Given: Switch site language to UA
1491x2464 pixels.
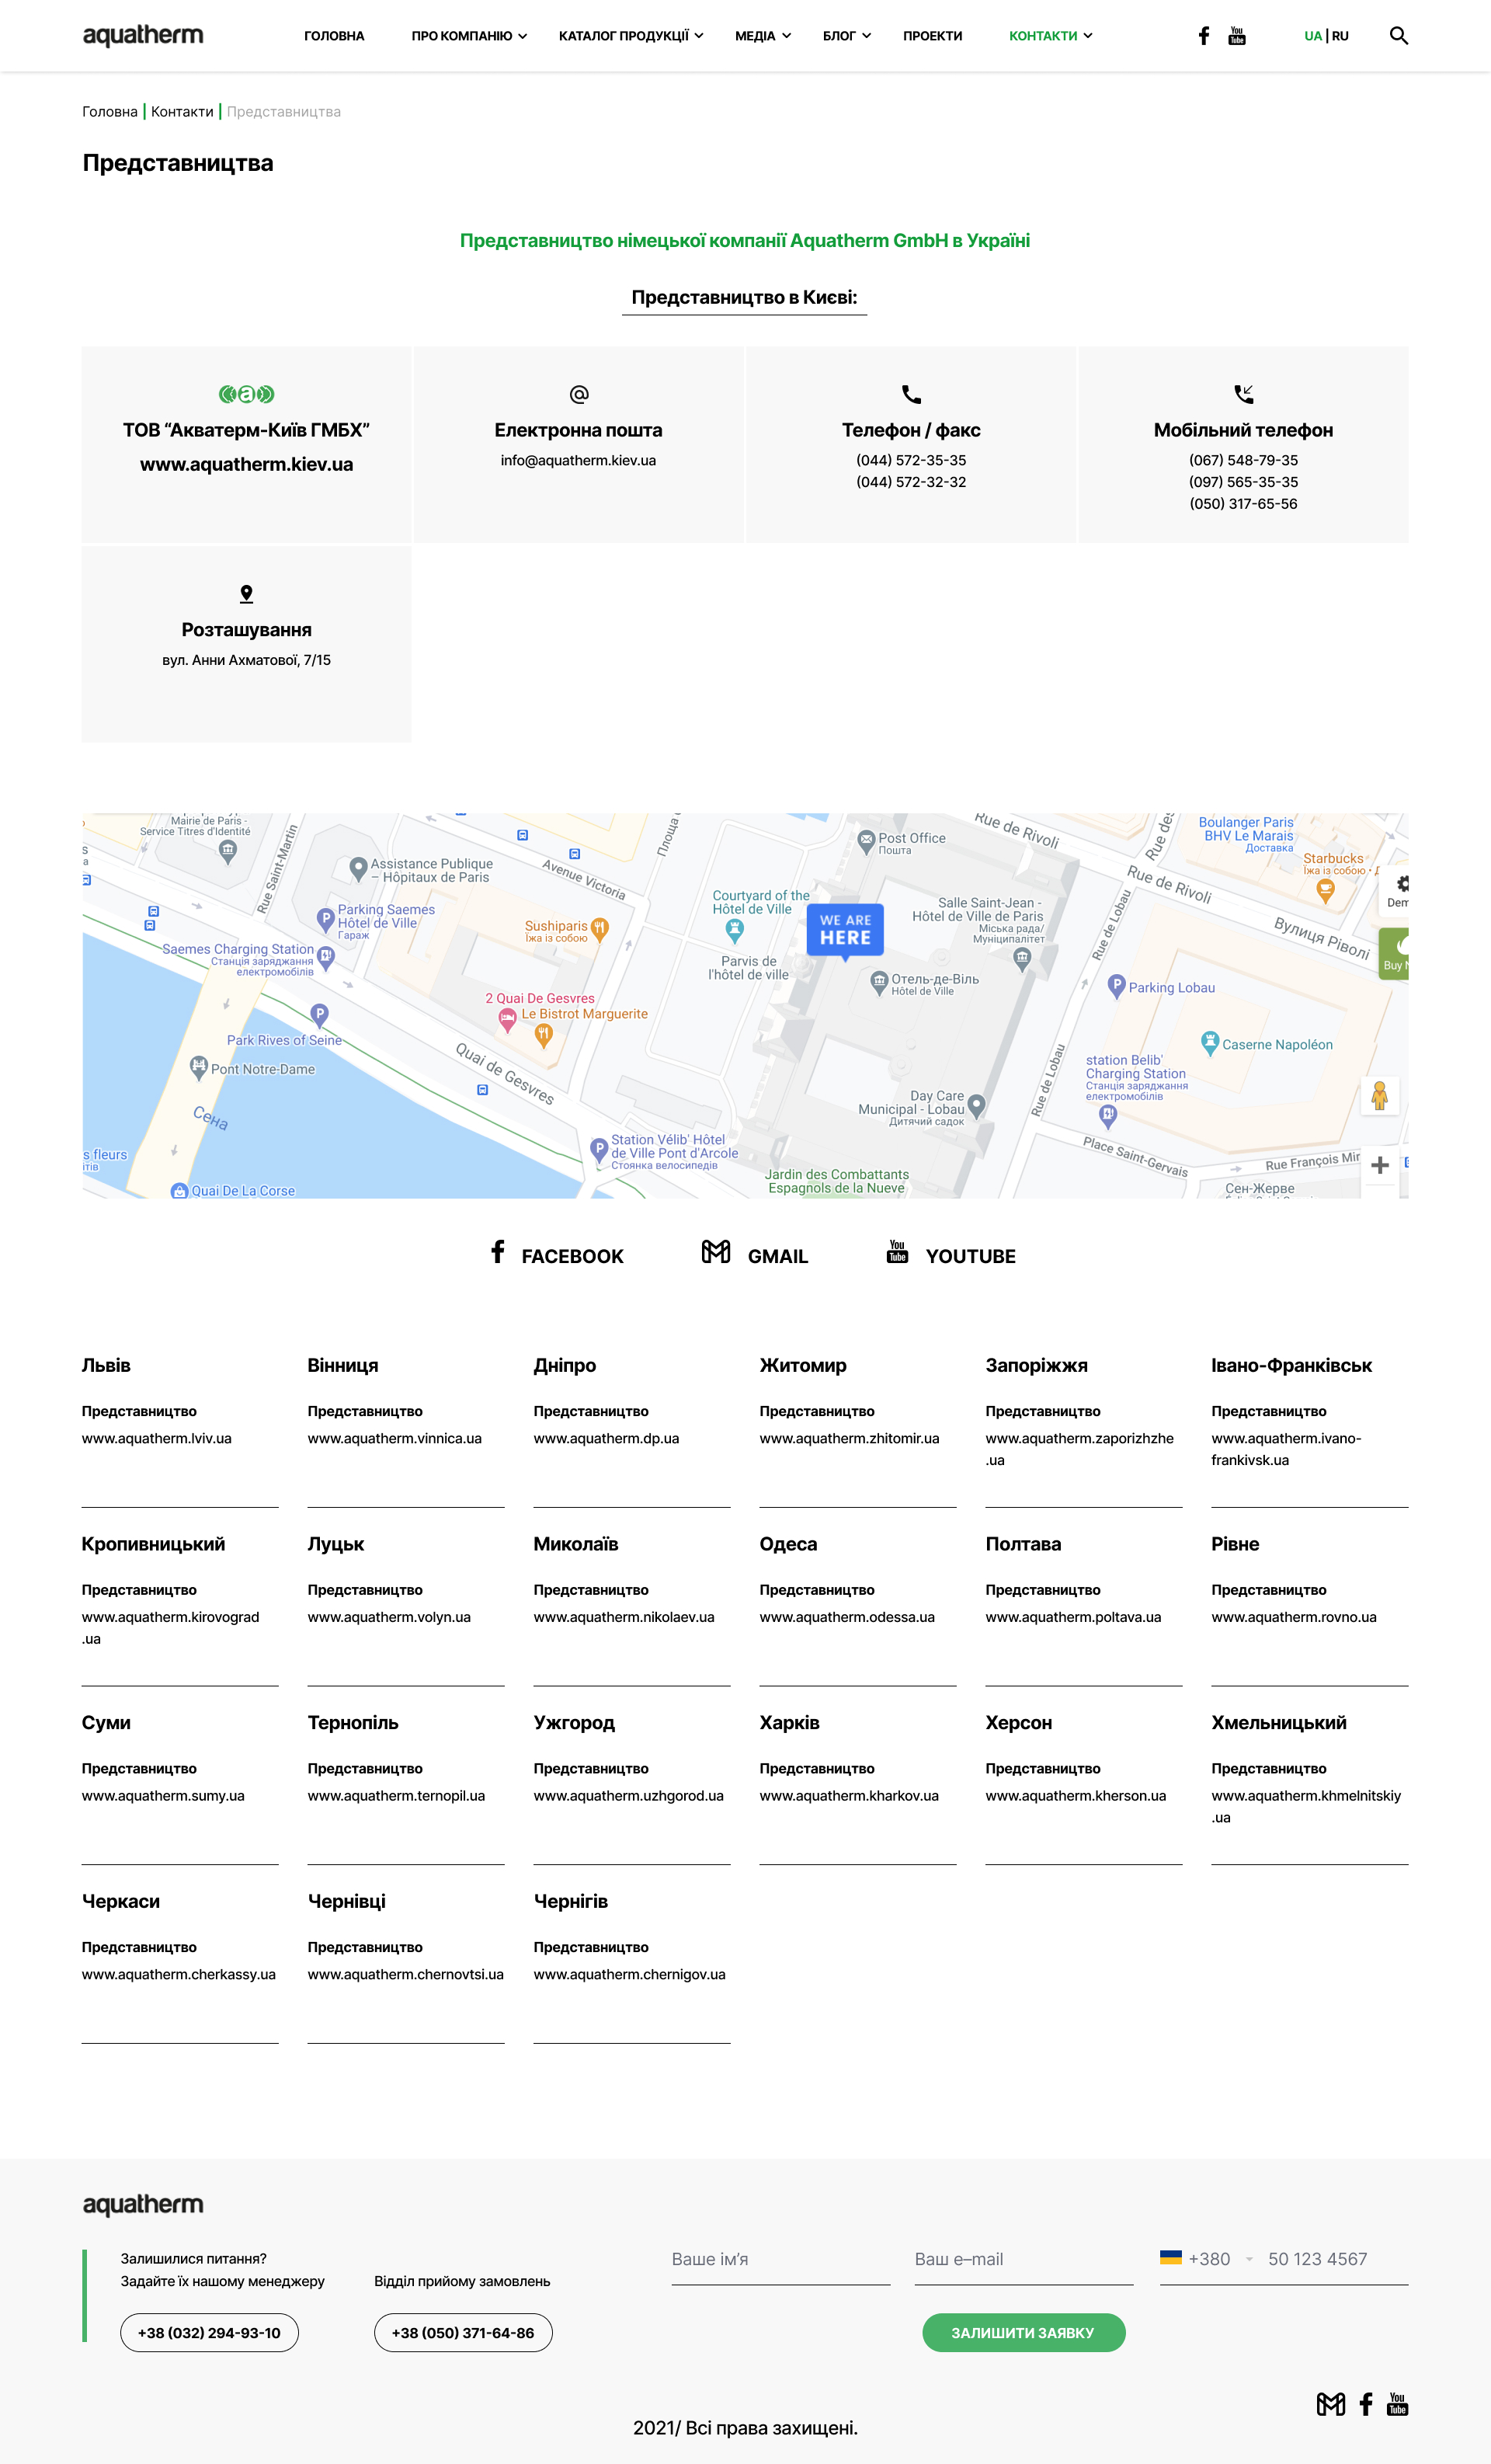Looking at the screenshot, I should (x=1313, y=36).
